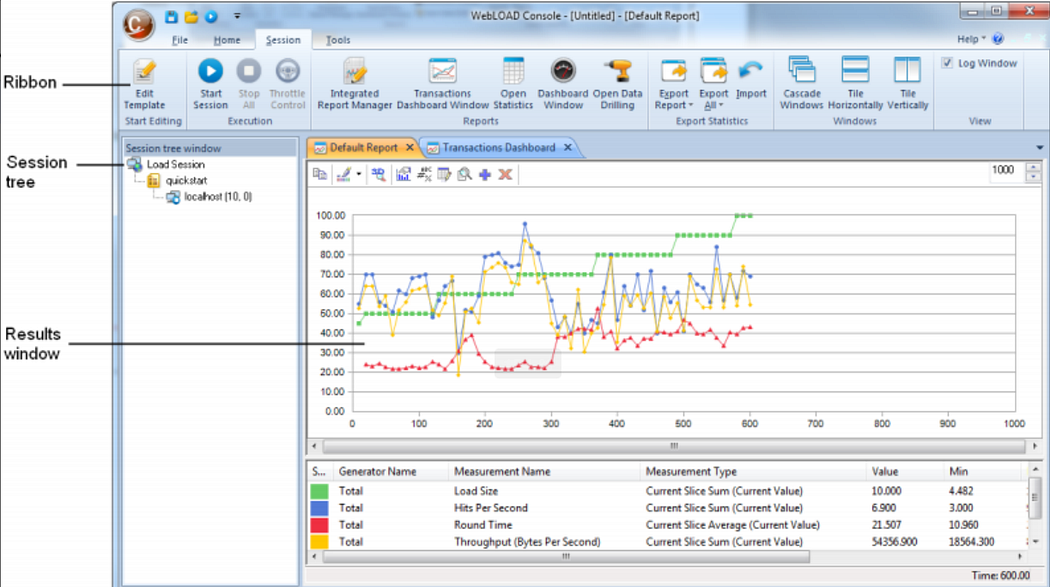Open the tab list dropdown arrow

tap(1039, 148)
